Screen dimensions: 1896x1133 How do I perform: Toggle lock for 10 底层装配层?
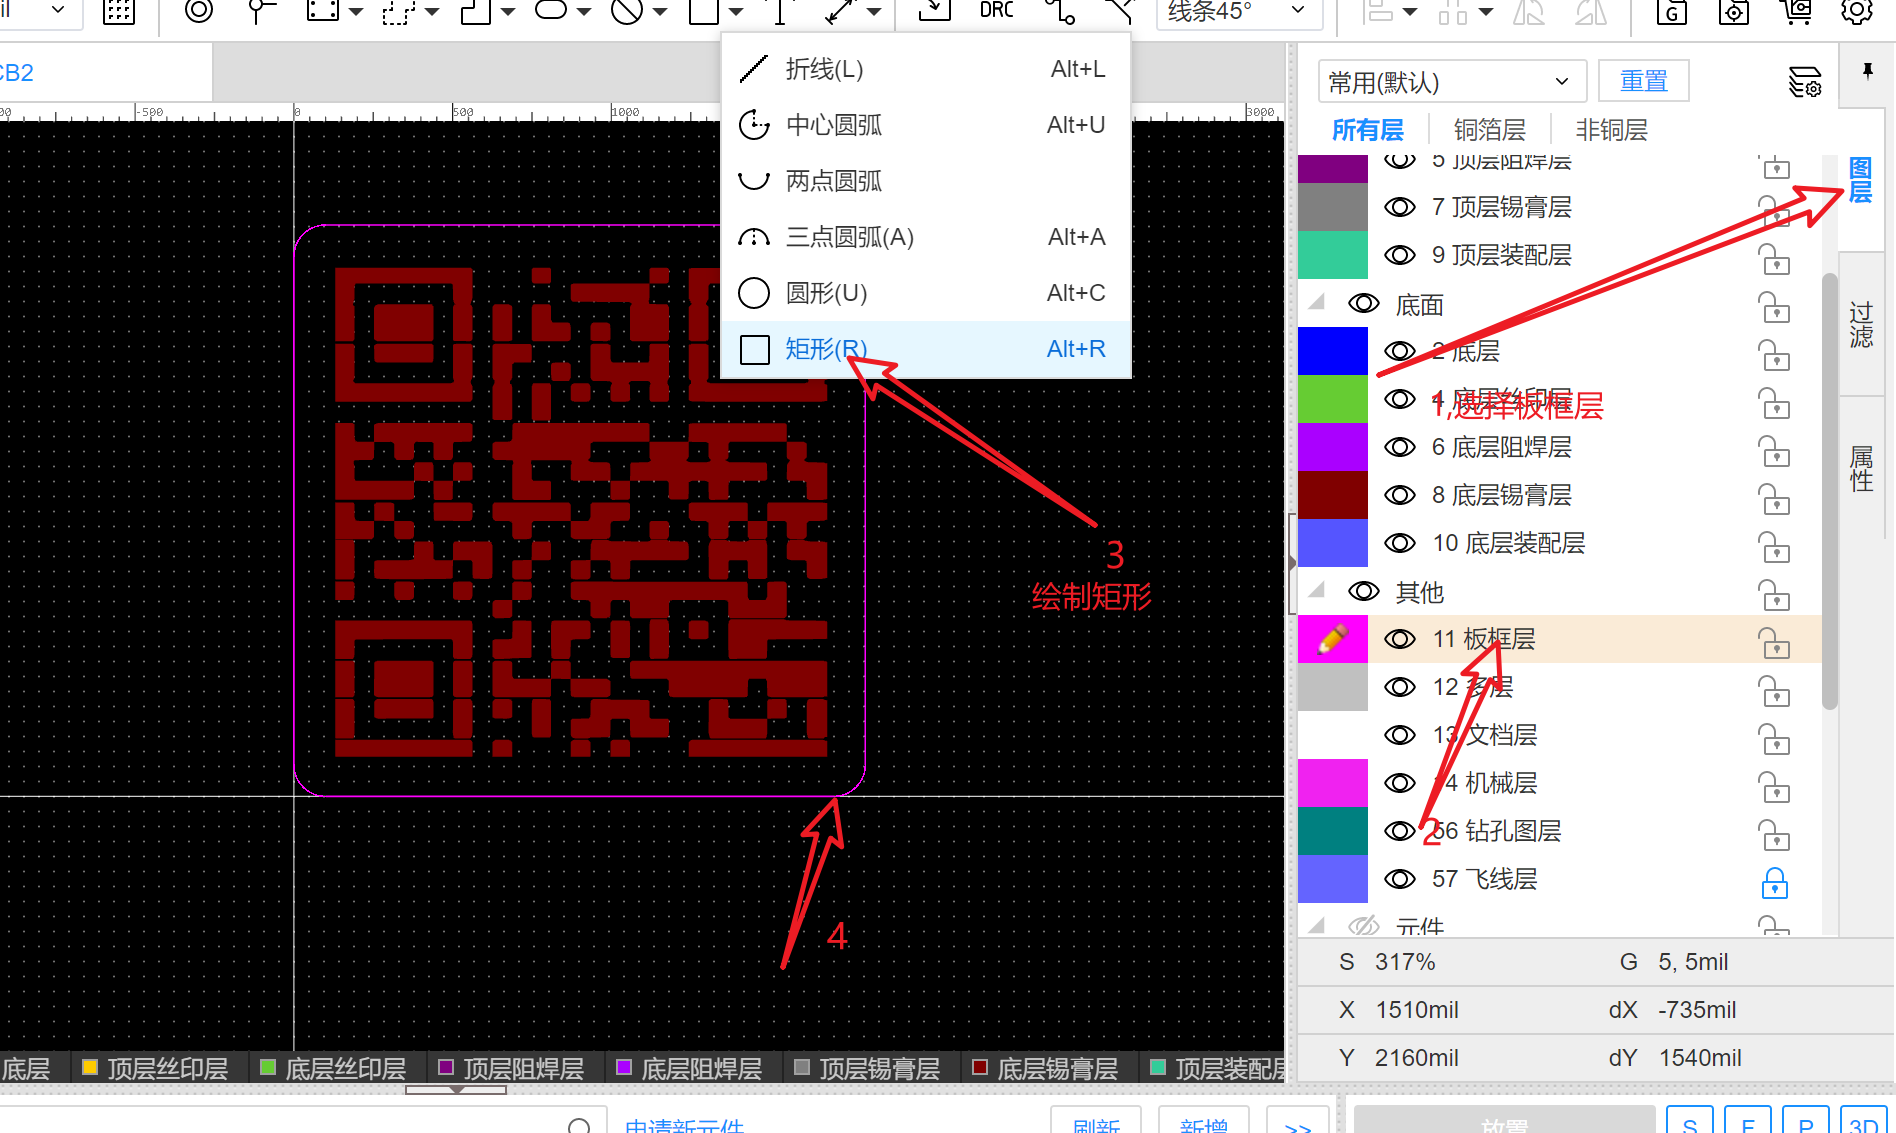[1774, 546]
